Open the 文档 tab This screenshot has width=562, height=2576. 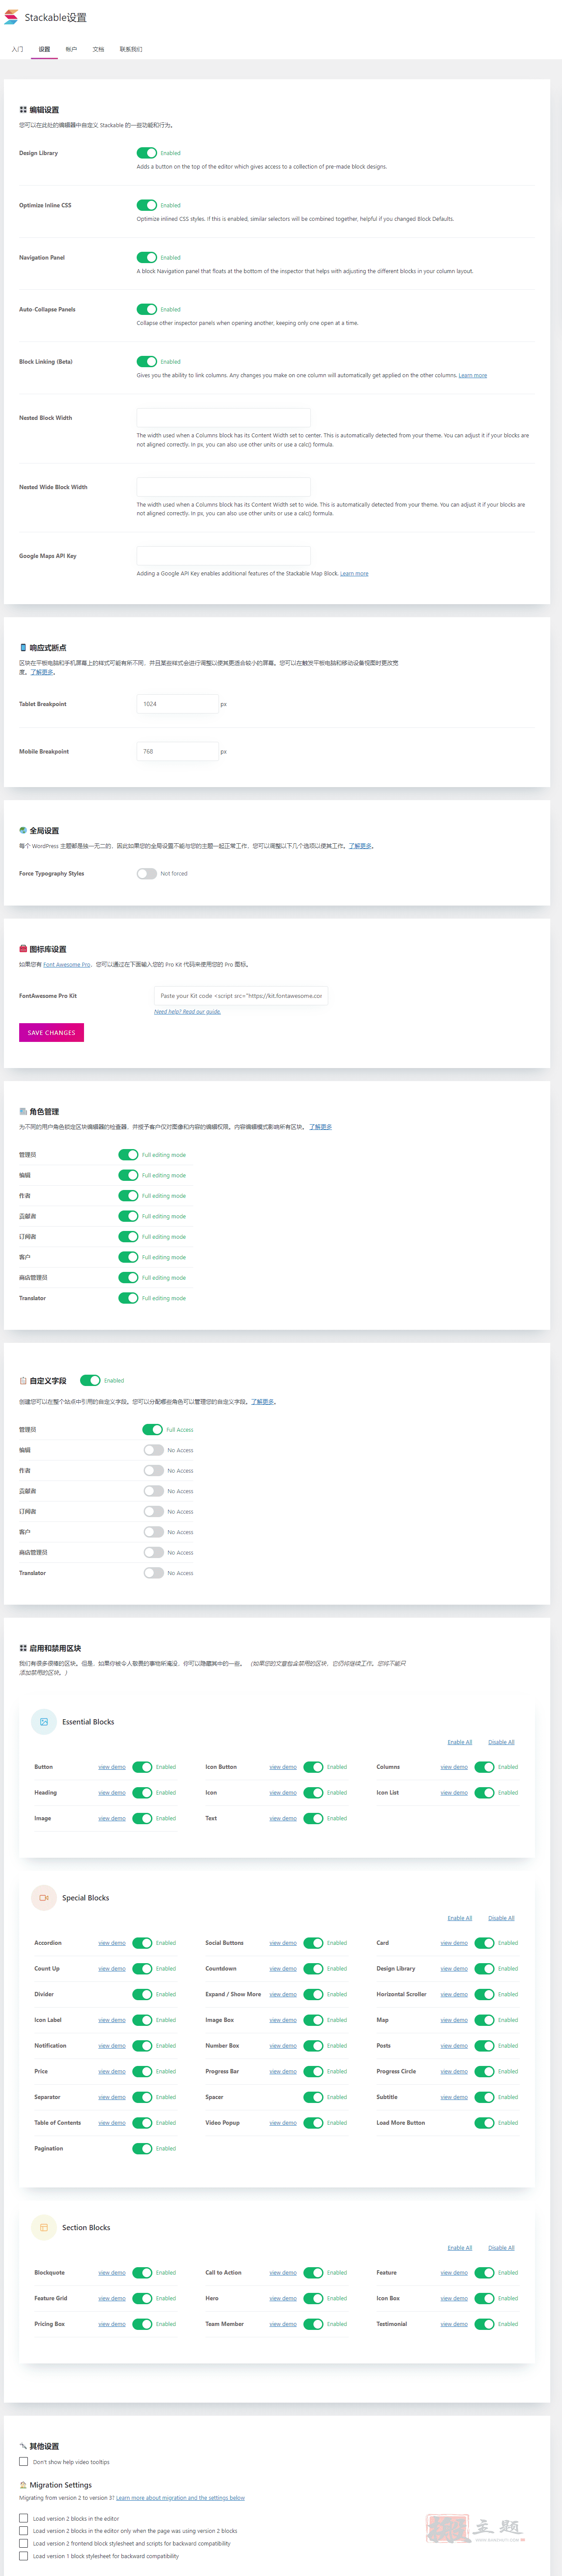pyautogui.click(x=98, y=49)
